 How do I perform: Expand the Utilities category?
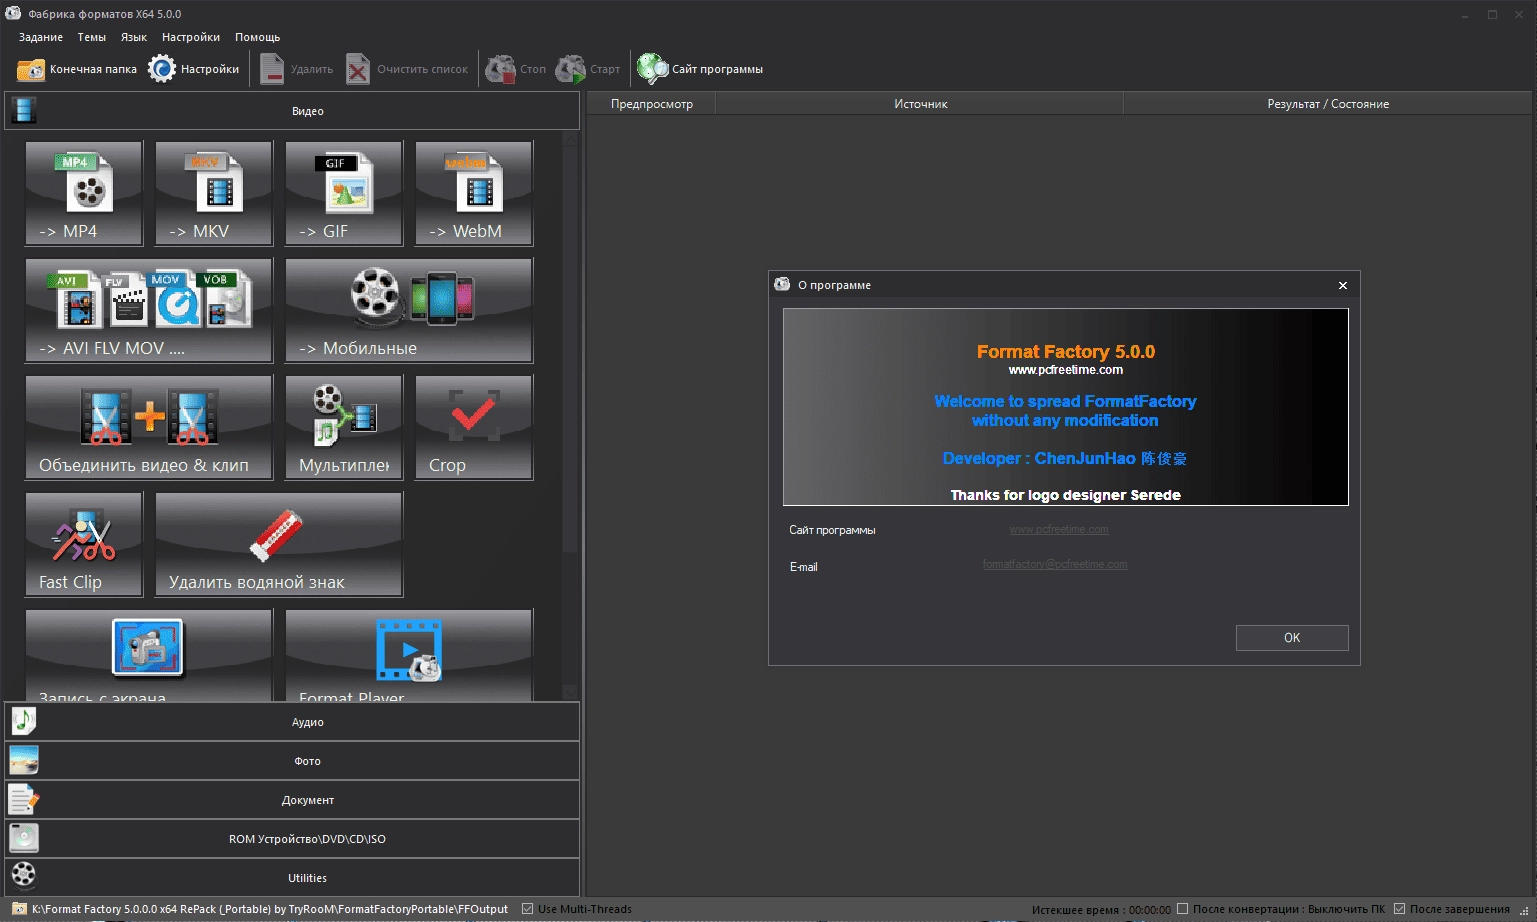click(292, 878)
